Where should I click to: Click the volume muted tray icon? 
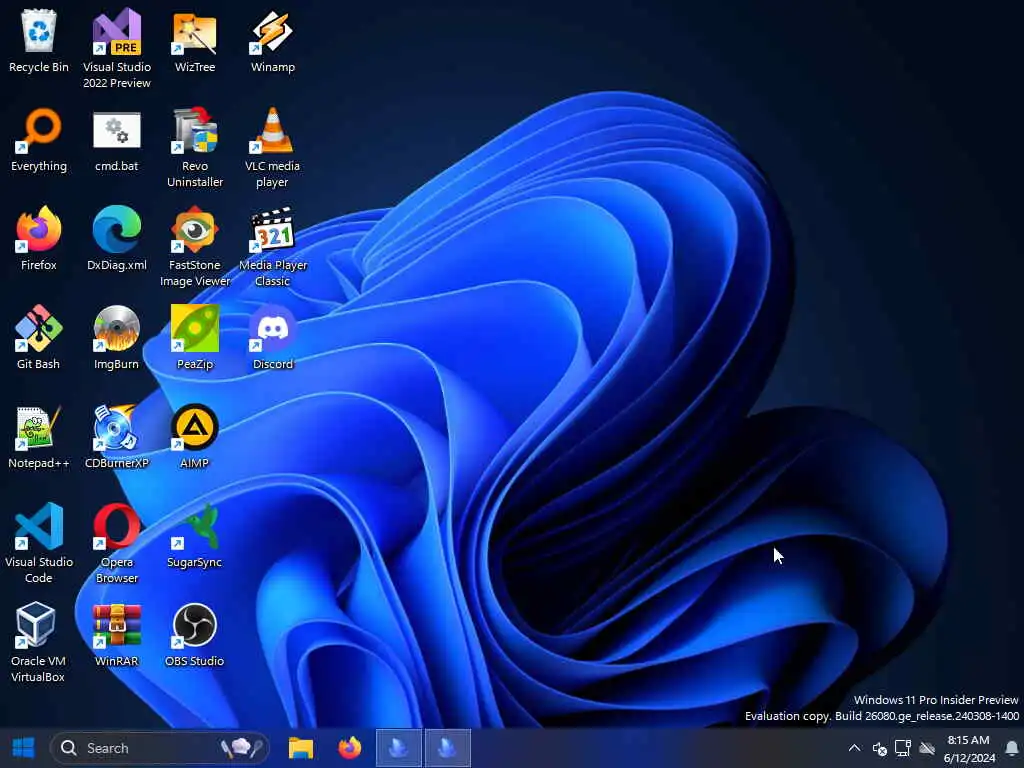pos(879,748)
